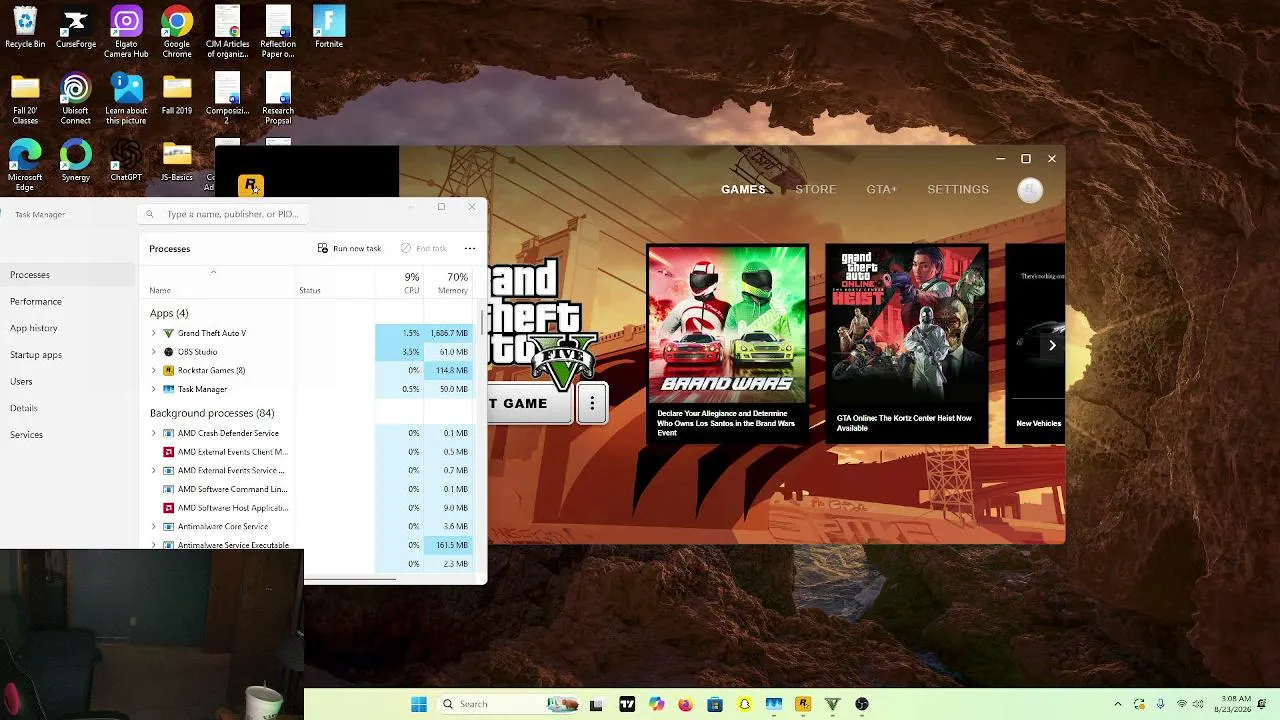Select the JS-Basics folder on desktop
Image resolution: width=1280 pixels, height=720 pixels.
tap(177, 160)
